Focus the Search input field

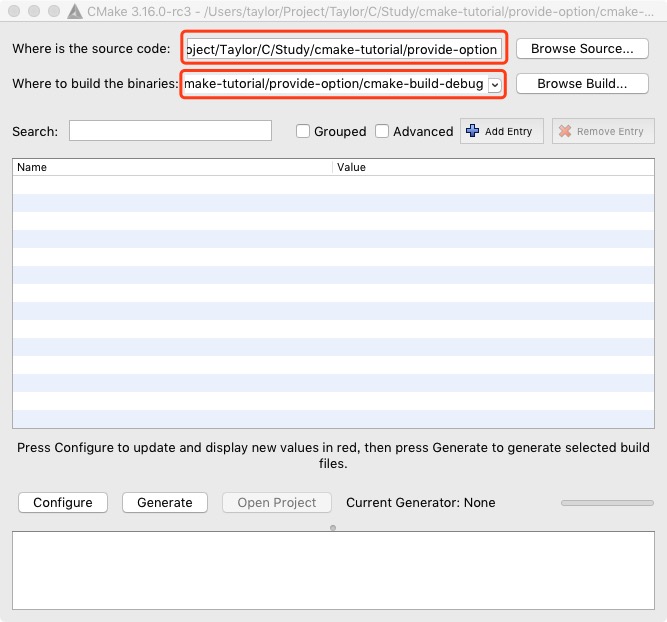coord(170,131)
